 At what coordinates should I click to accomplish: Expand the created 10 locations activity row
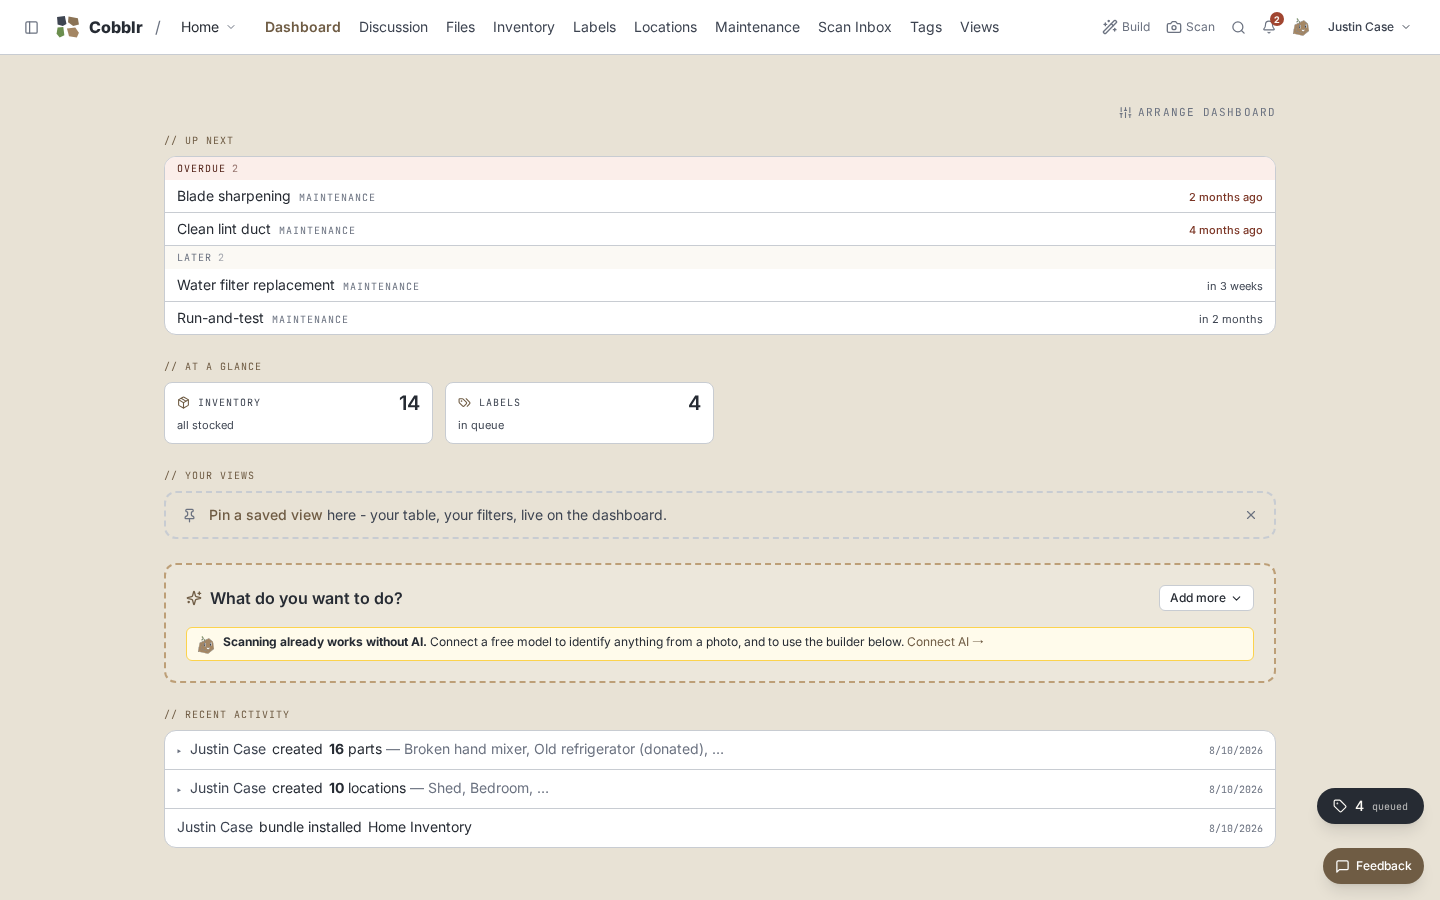(720, 789)
